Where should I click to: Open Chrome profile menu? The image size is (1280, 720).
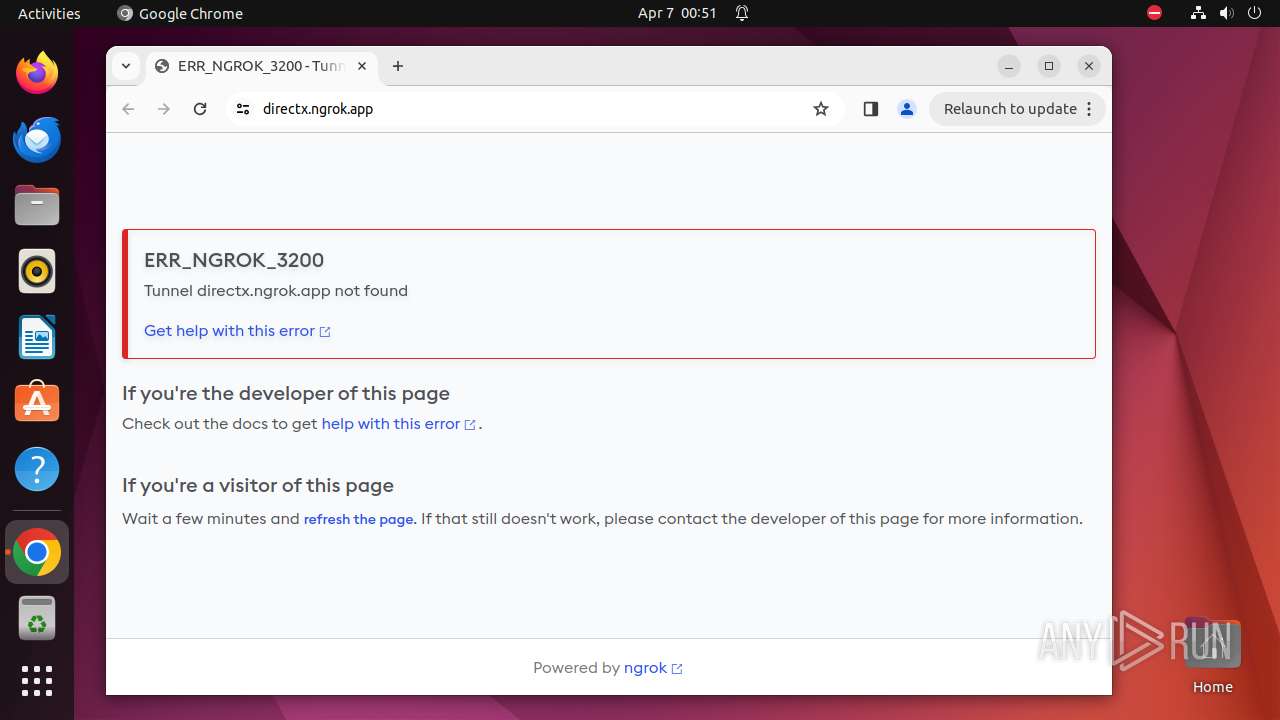point(907,109)
